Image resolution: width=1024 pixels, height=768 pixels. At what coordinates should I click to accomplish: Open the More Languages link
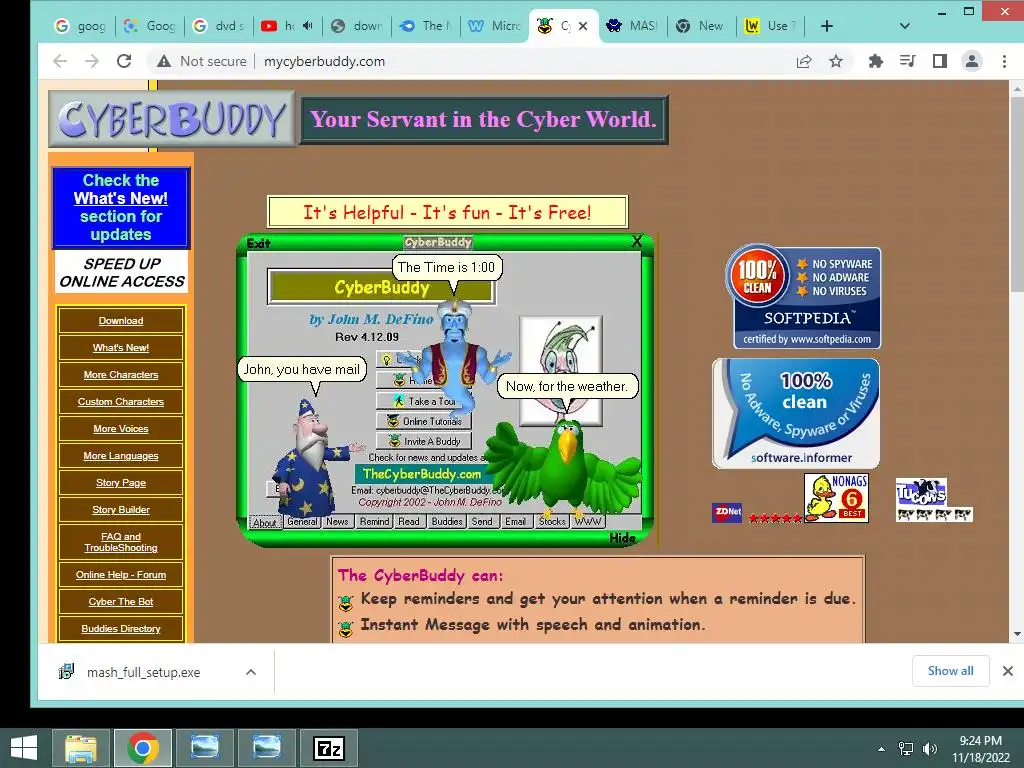[121, 456]
